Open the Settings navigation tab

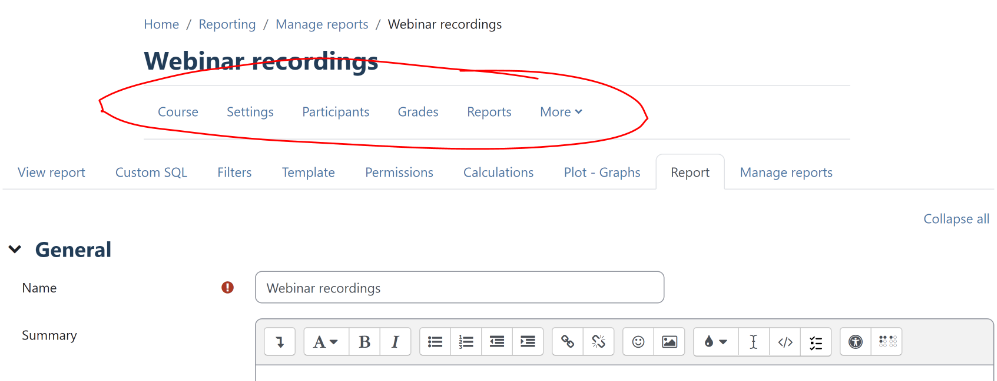click(x=250, y=112)
